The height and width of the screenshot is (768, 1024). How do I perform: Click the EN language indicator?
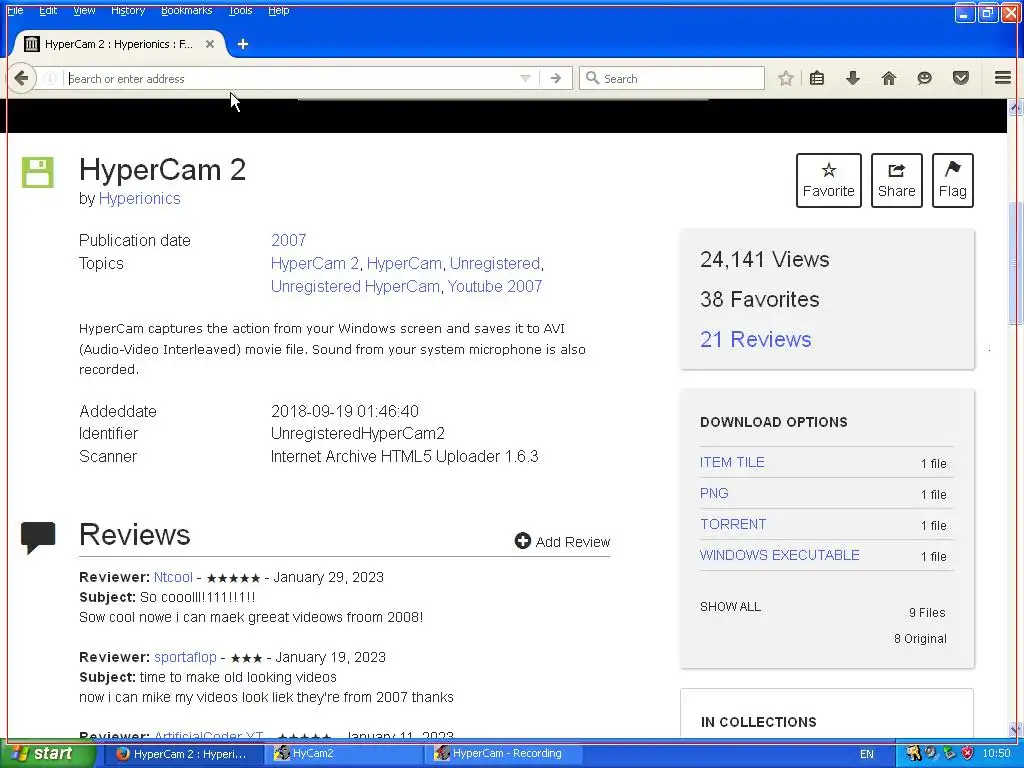click(x=867, y=754)
